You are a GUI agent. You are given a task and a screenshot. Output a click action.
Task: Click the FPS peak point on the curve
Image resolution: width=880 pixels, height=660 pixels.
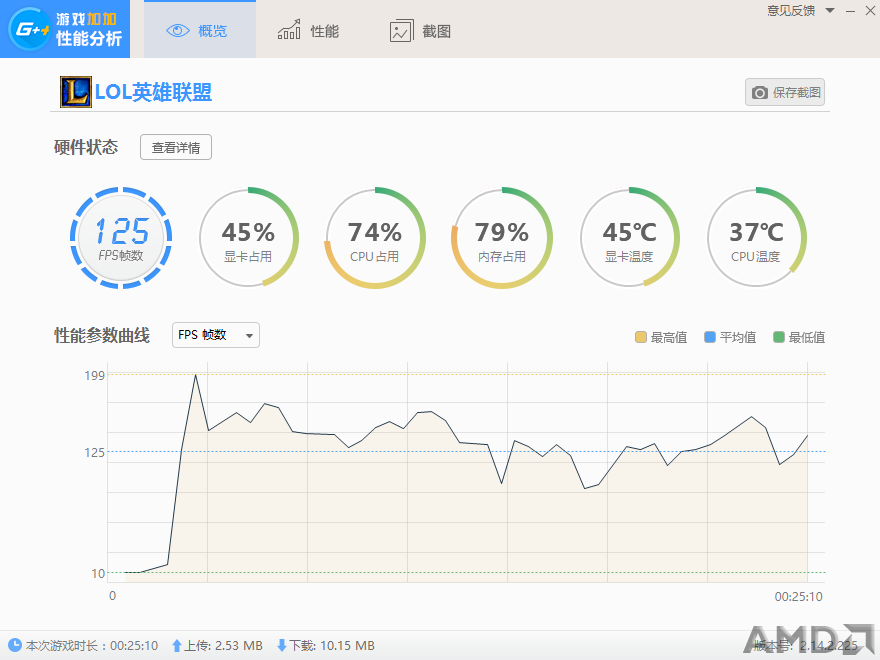pos(195,375)
